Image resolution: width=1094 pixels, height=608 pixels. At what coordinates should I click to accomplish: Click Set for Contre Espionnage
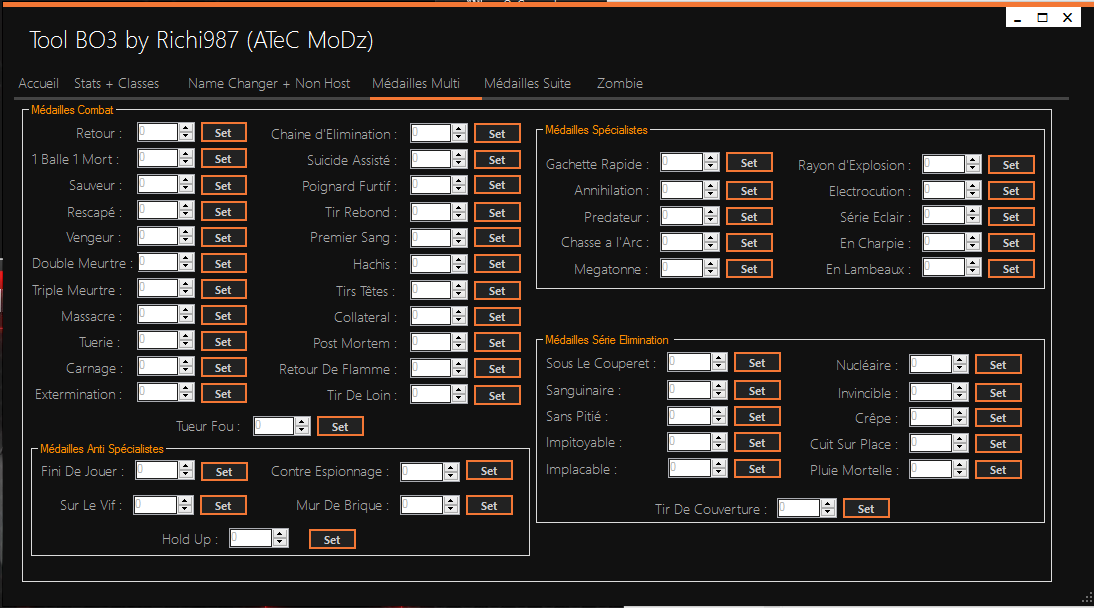pyautogui.click(x=489, y=470)
